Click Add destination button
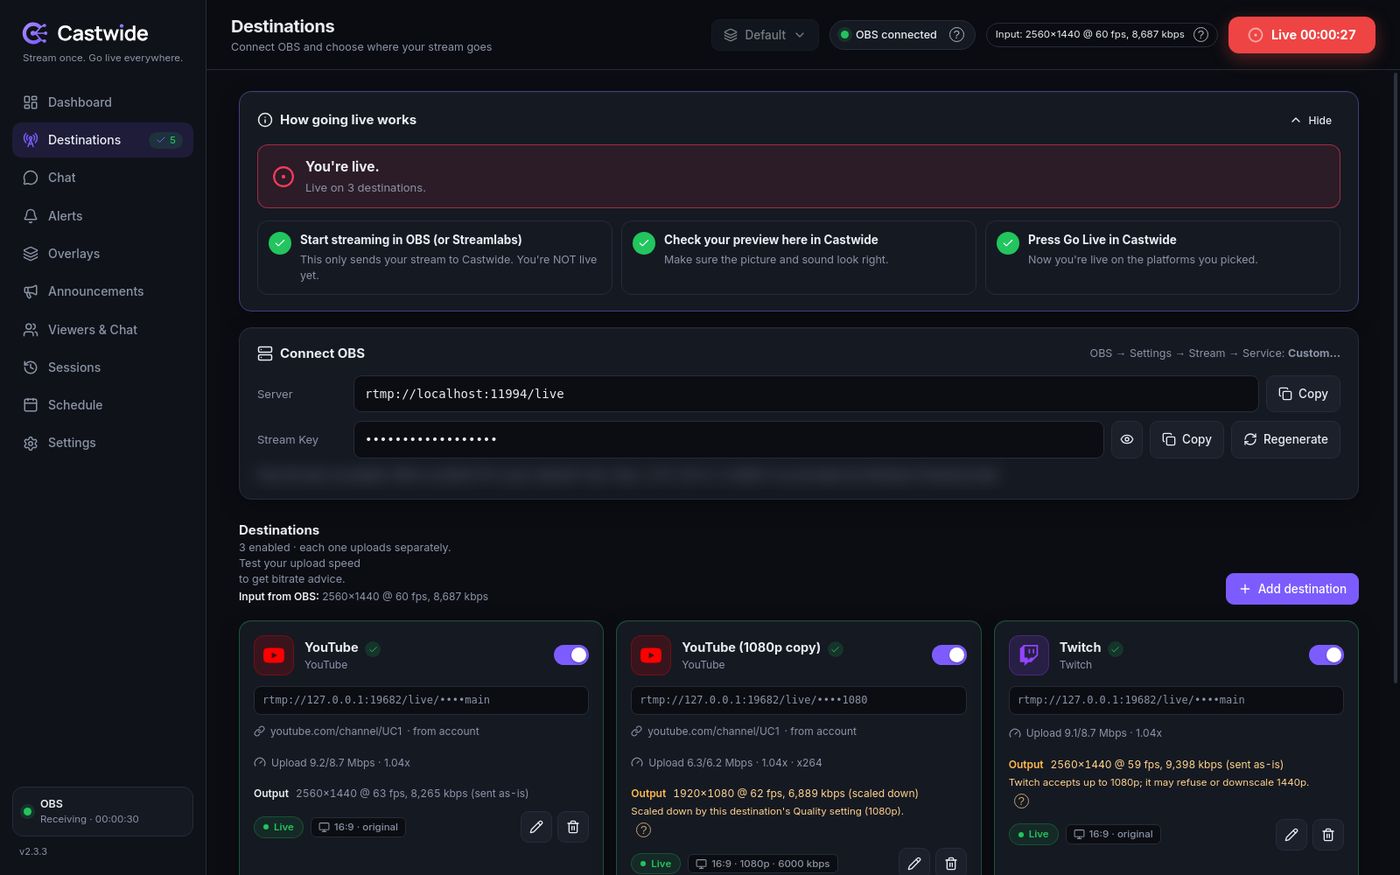1400x875 pixels. pos(1292,589)
